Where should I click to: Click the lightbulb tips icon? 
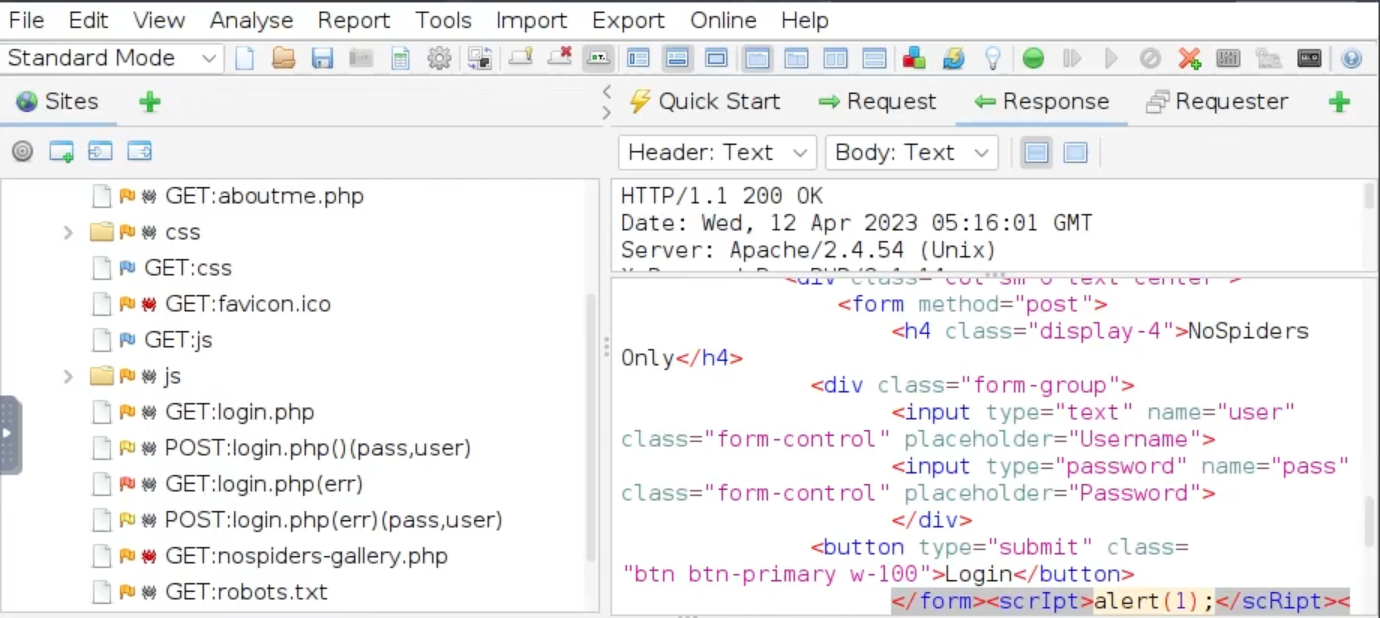coord(992,59)
